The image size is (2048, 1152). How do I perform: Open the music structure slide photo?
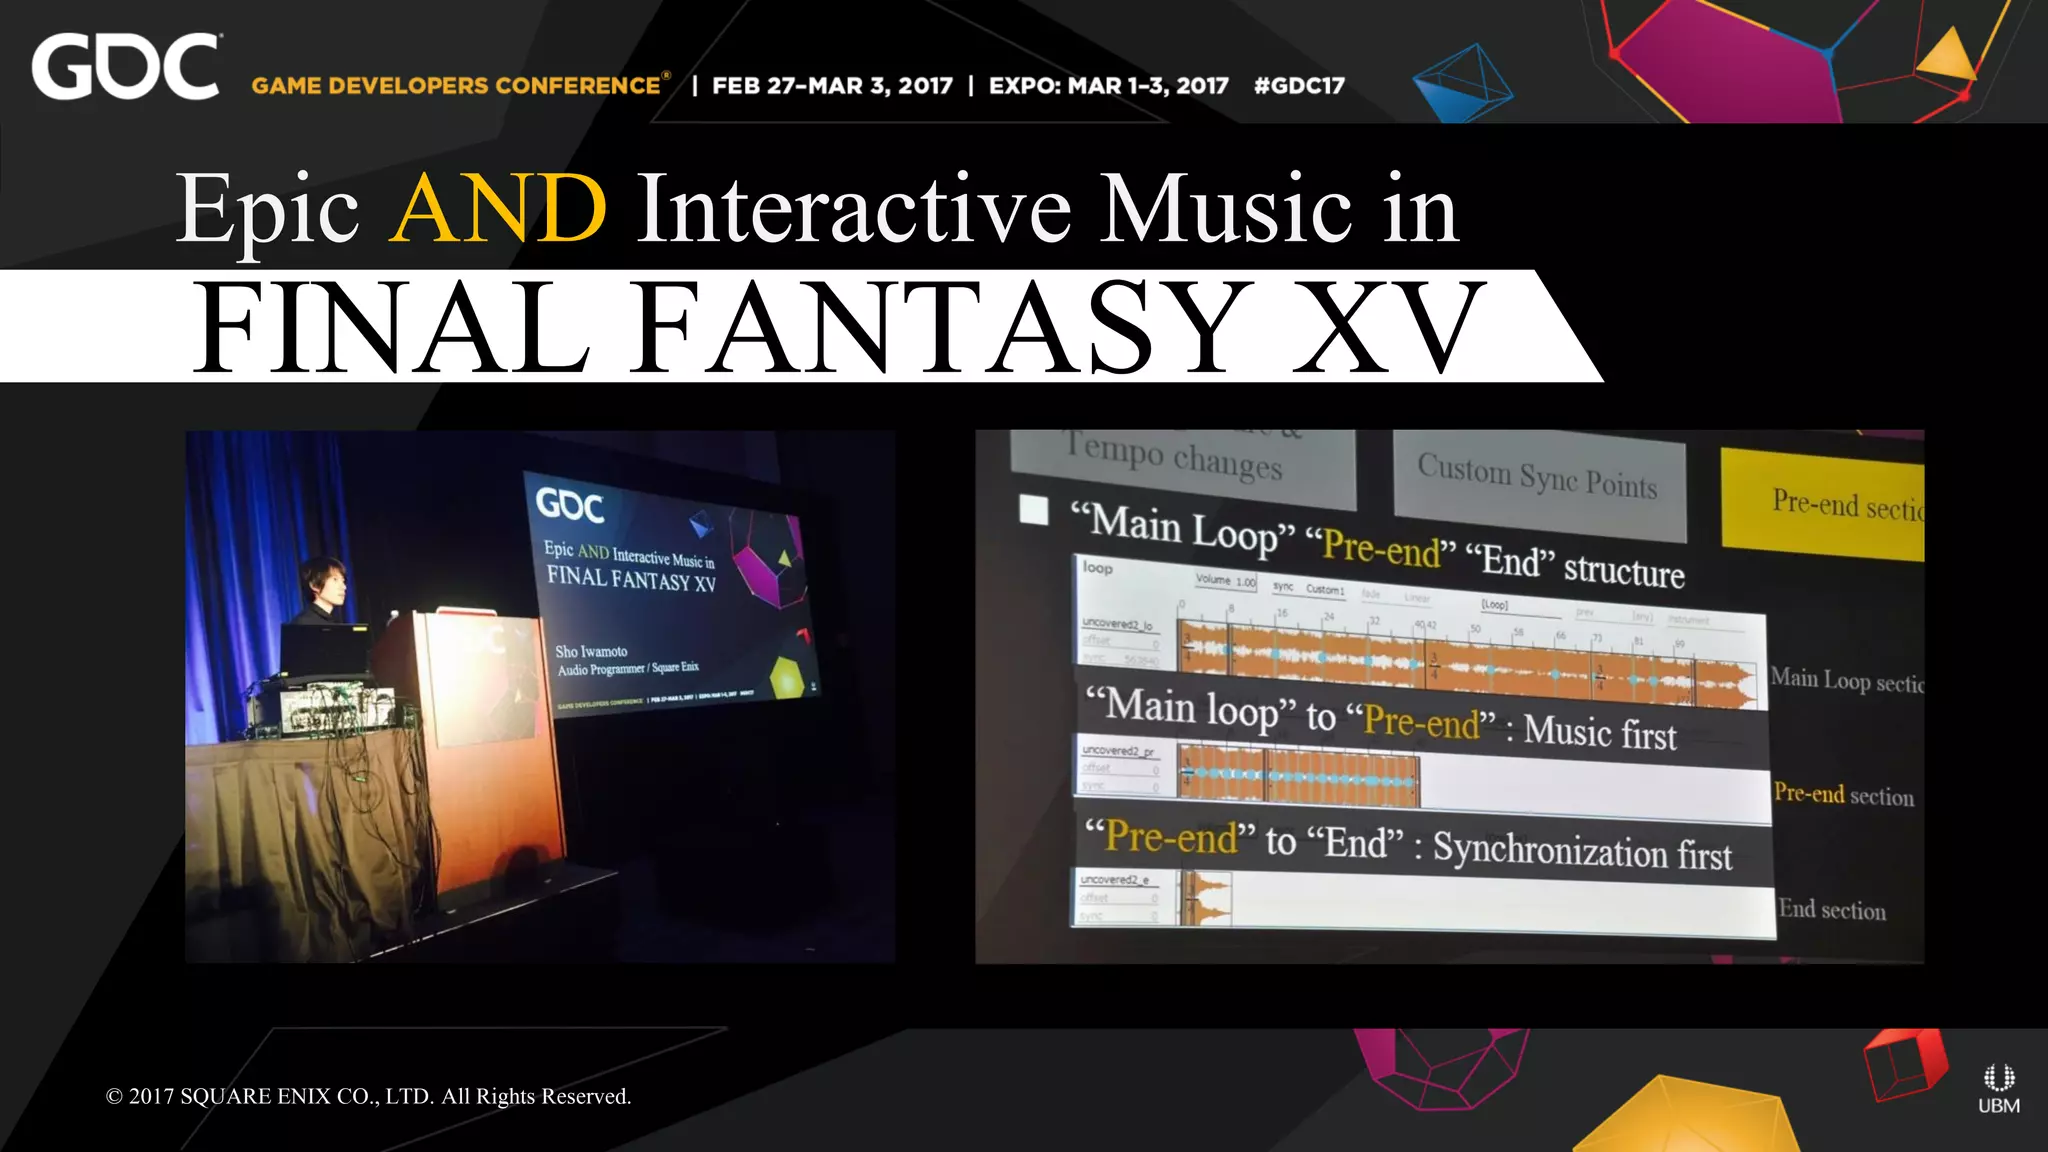1449,697
